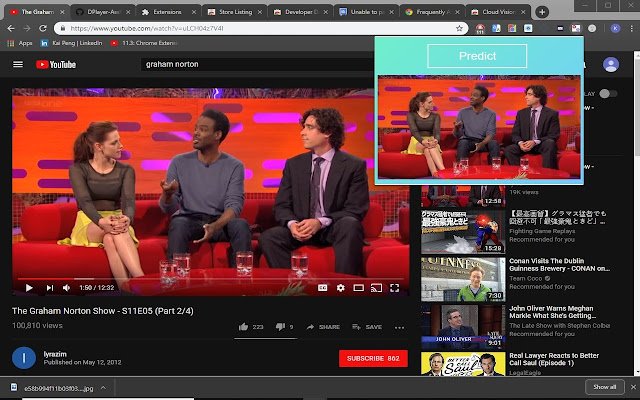Switch to the Frequently Asked tab
The height and width of the screenshot is (400, 640).
point(431,12)
